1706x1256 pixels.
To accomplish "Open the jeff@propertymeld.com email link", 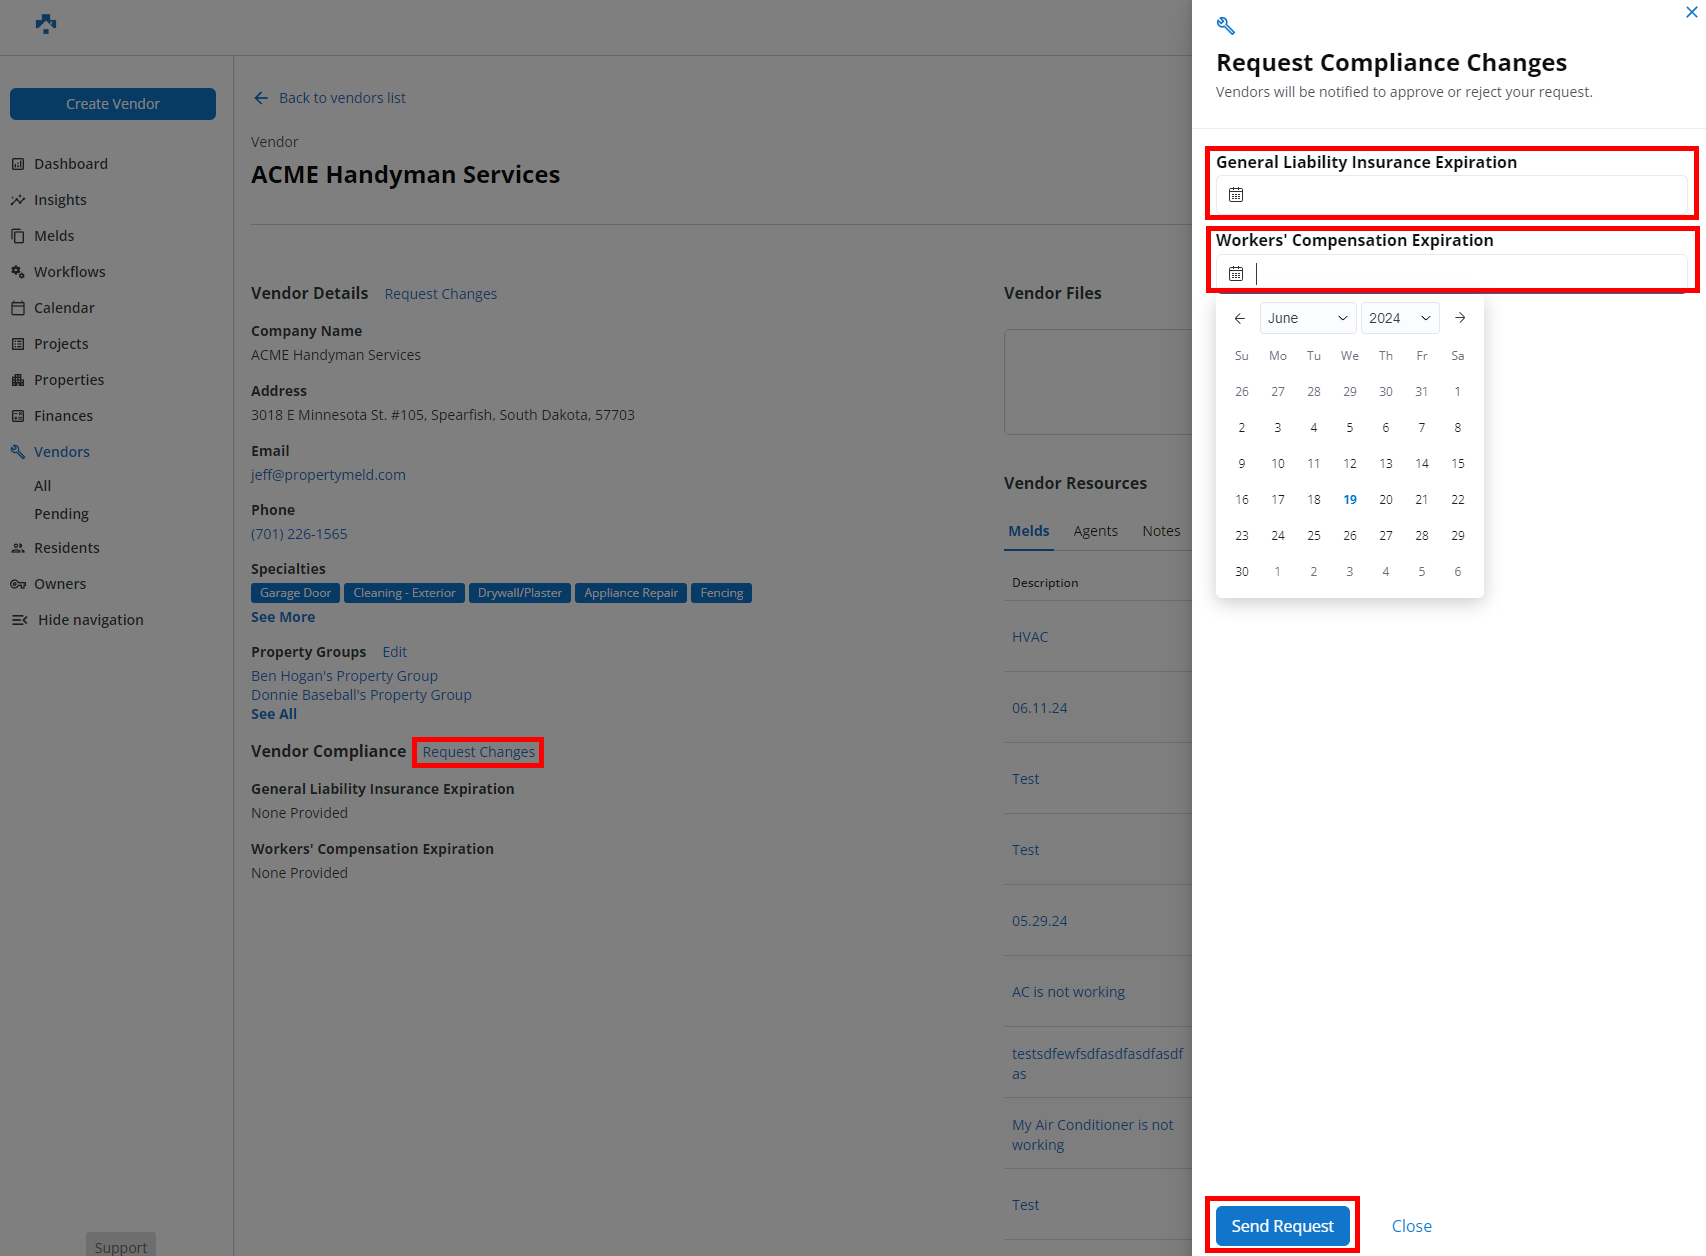I will pos(328,475).
